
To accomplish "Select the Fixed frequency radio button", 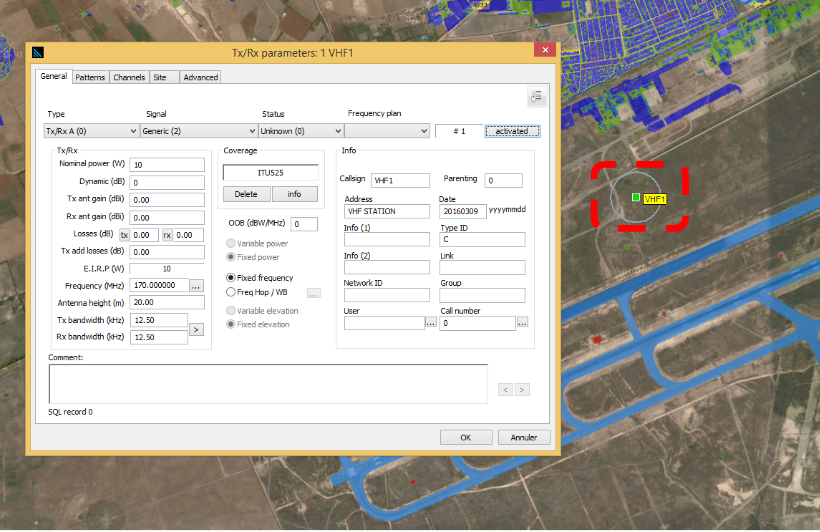I will (x=232, y=277).
